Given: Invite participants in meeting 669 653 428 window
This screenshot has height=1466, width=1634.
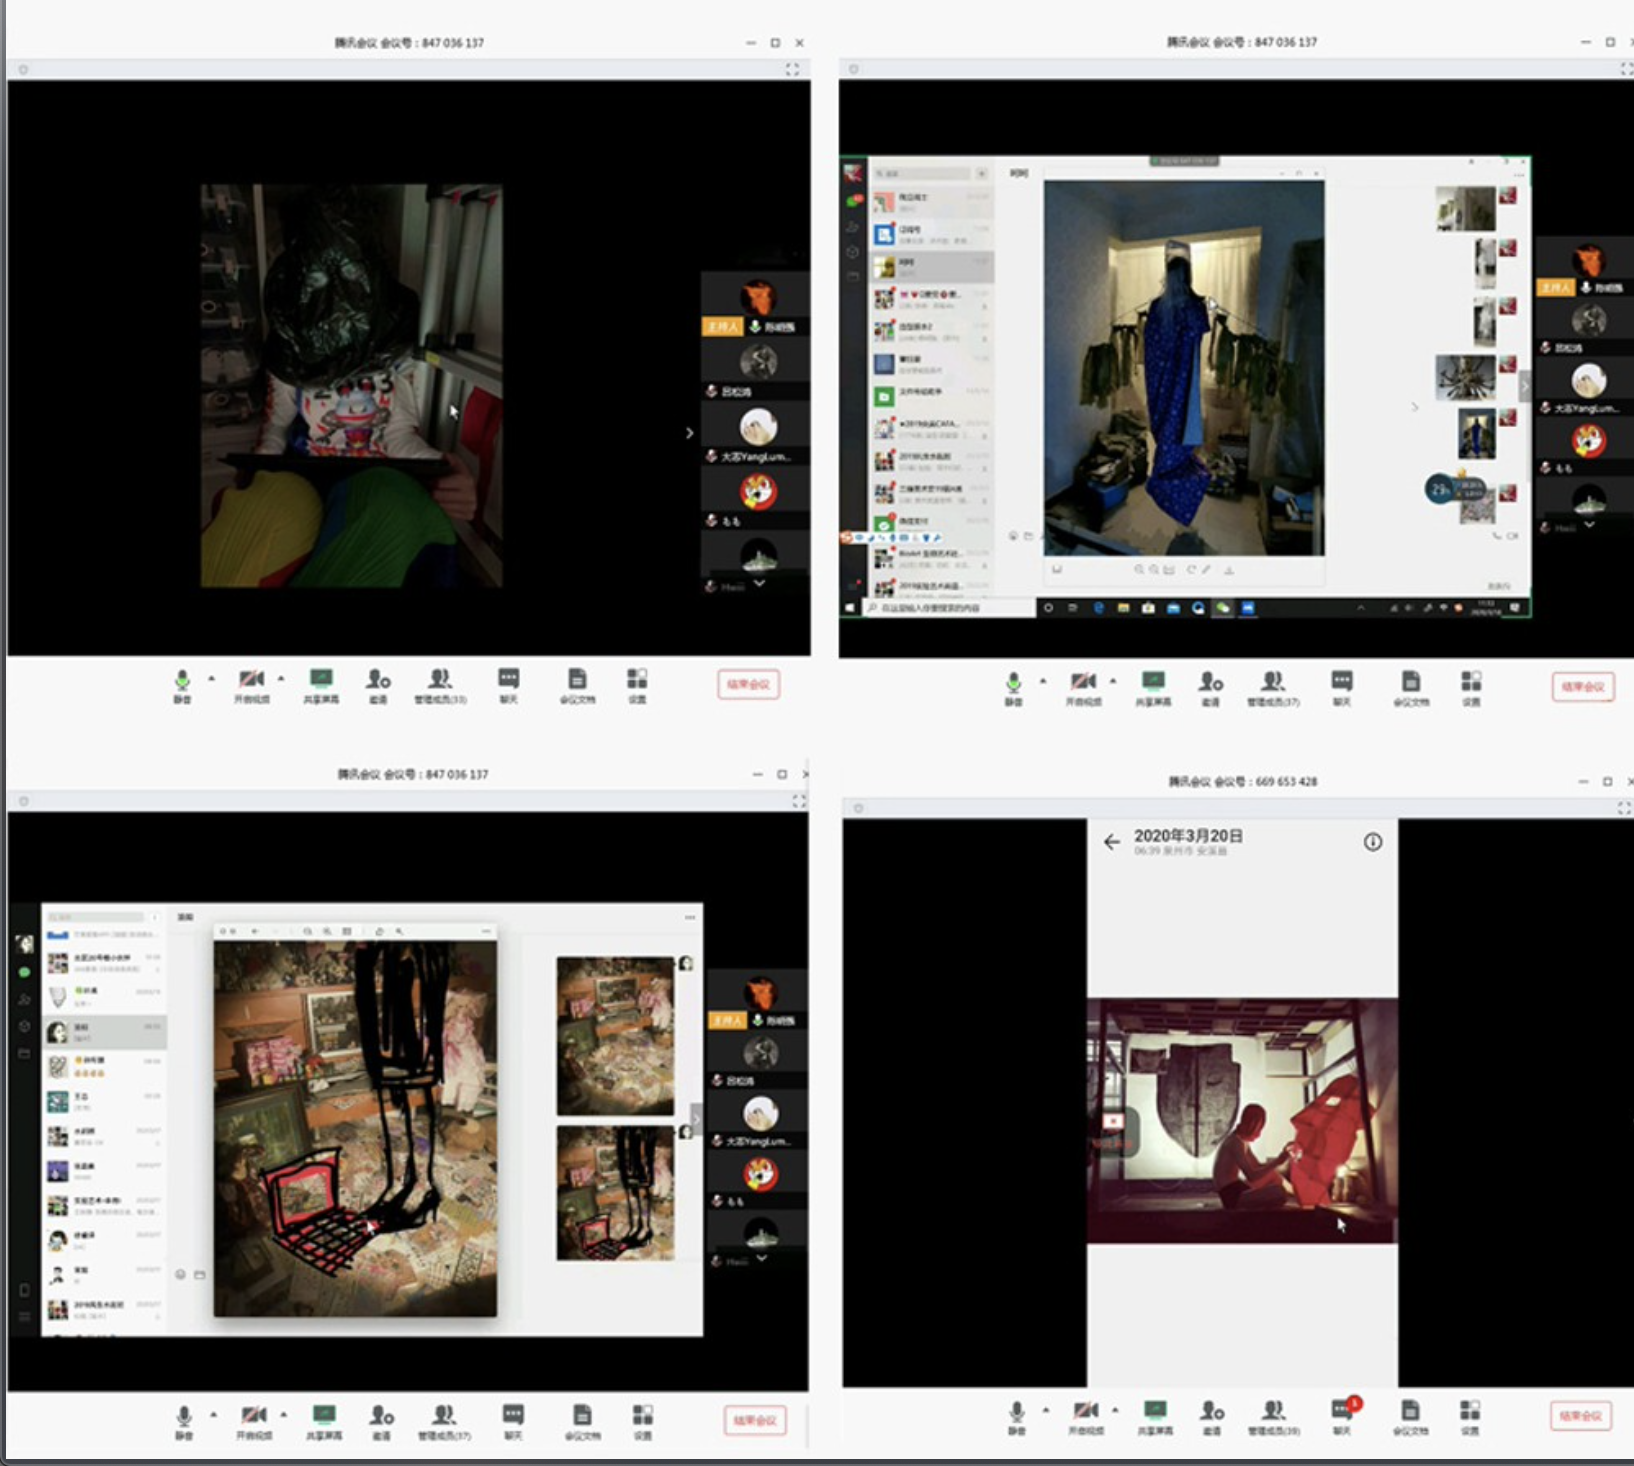Looking at the screenshot, I should point(1212,1417).
